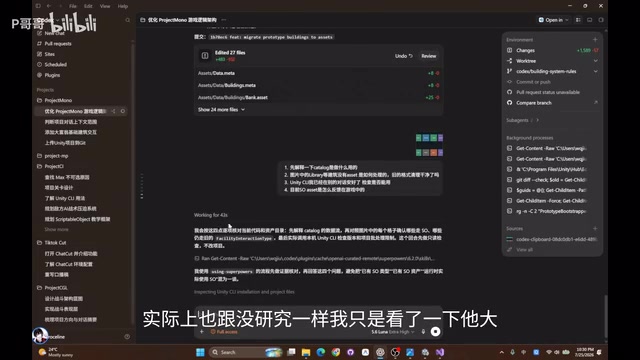Screen dimensions: 640x360
Task: Click the edited files diff icon
Action: click(x=205, y=56)
